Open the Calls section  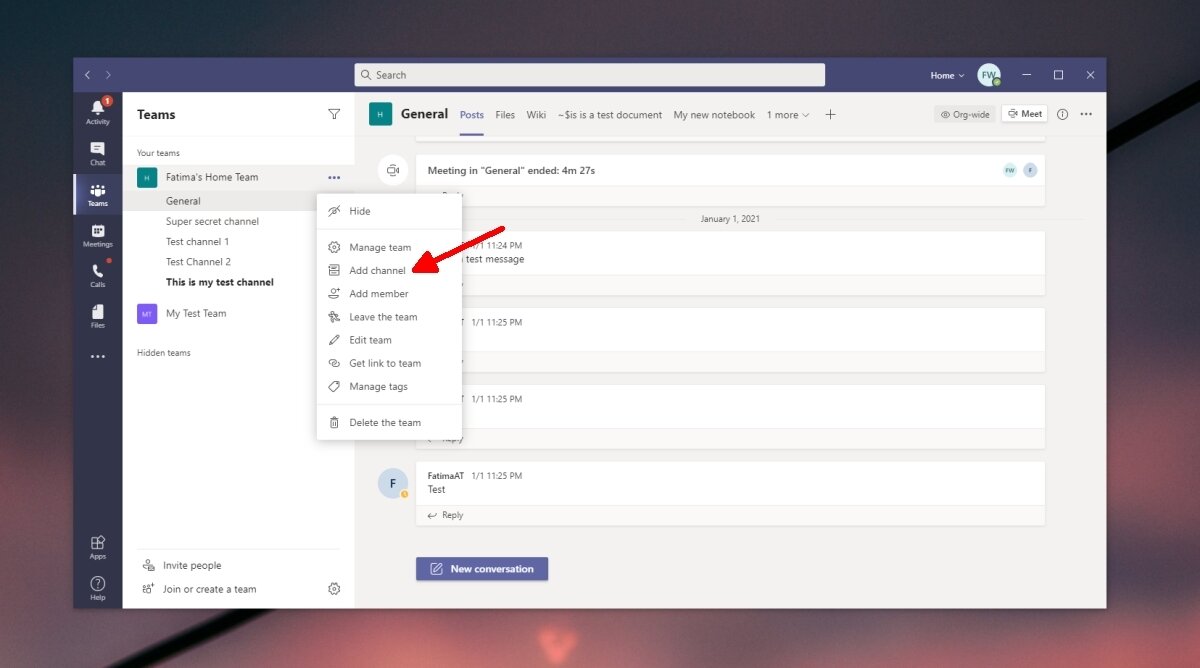pos(97,274)
